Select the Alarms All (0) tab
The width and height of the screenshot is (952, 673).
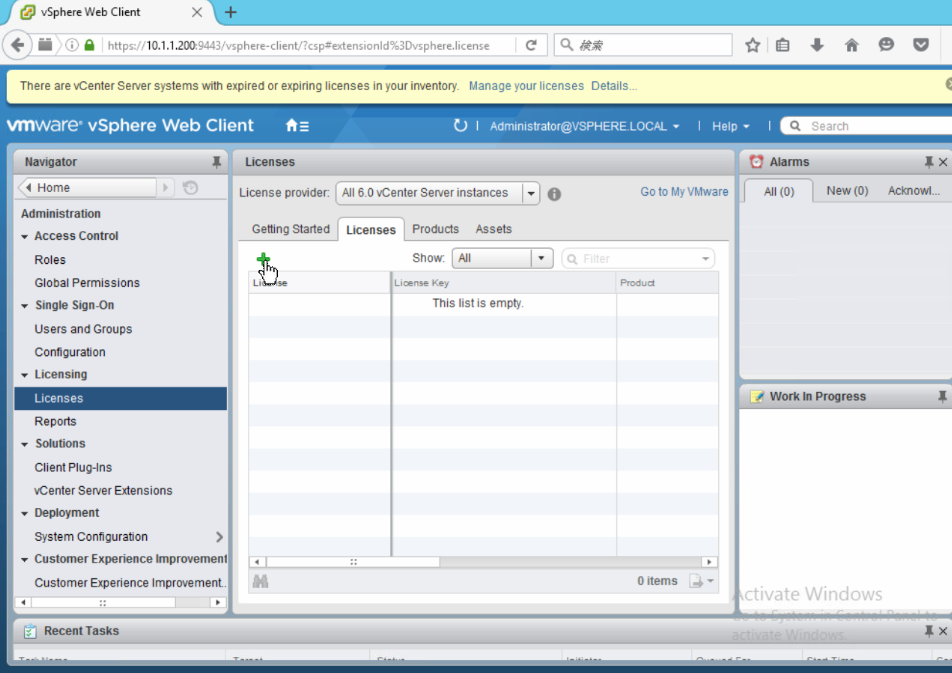[778, 191]
